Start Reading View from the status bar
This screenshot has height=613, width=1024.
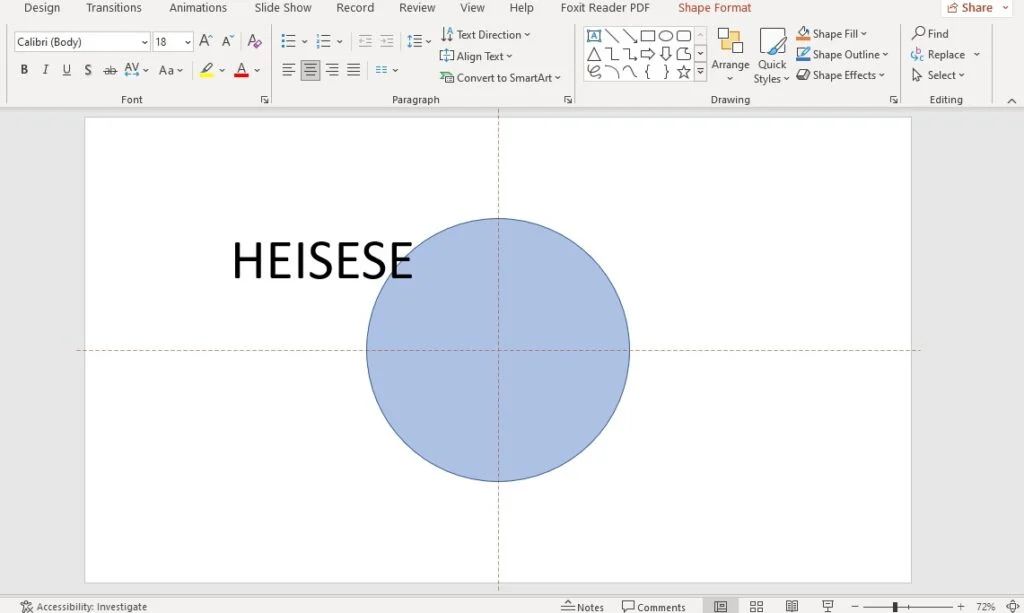tap(792, 605)
